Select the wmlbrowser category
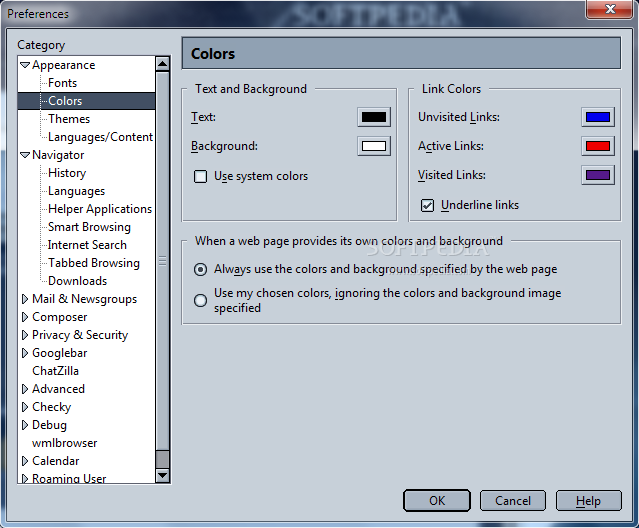639x528 pixels. (64, 443)
